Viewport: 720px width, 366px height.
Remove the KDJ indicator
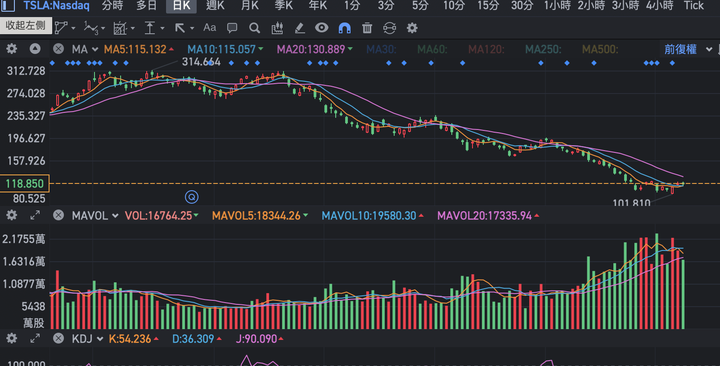pos(58,338)
